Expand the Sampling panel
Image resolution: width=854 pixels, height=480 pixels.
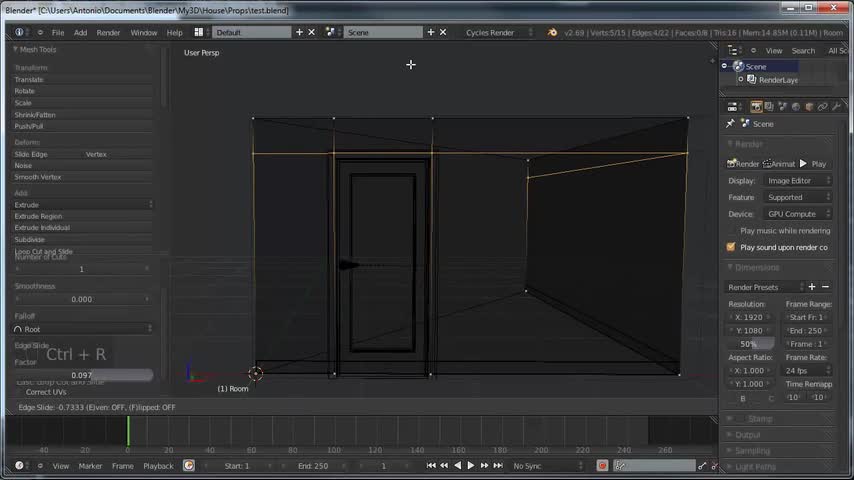(x=730, y=451)
